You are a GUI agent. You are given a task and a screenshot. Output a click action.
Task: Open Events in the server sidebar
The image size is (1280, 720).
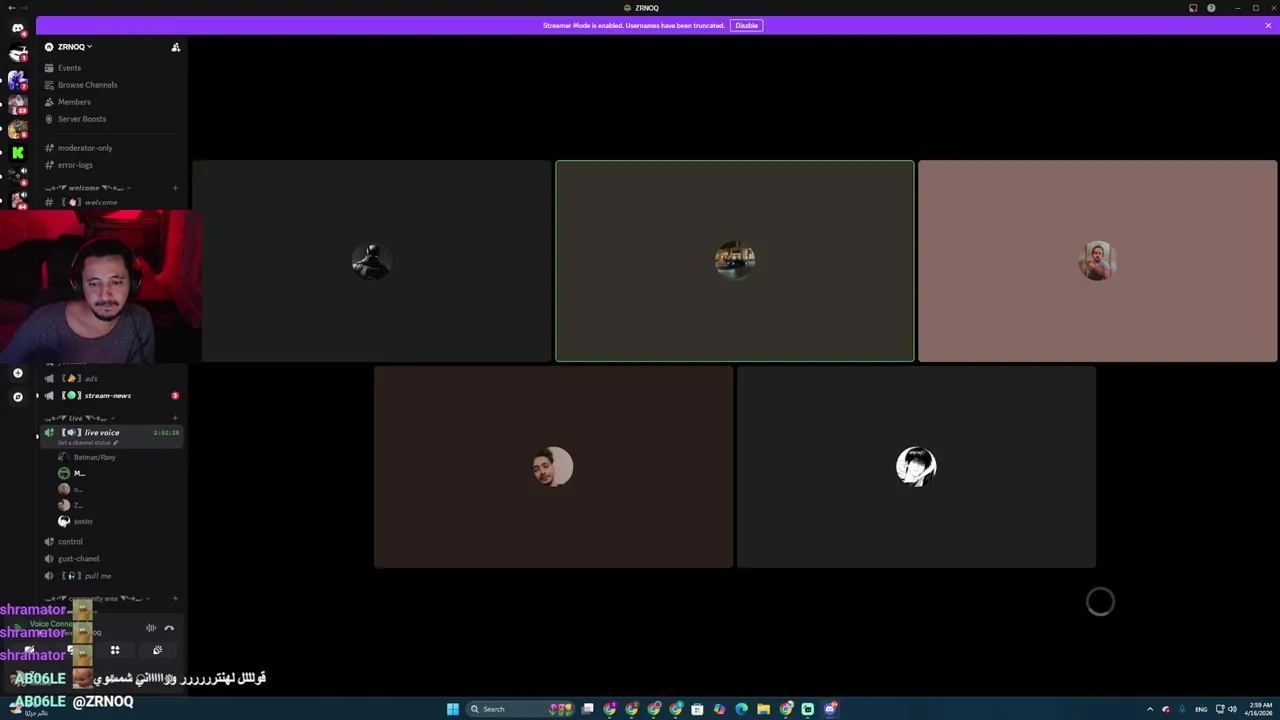(112, 68)
